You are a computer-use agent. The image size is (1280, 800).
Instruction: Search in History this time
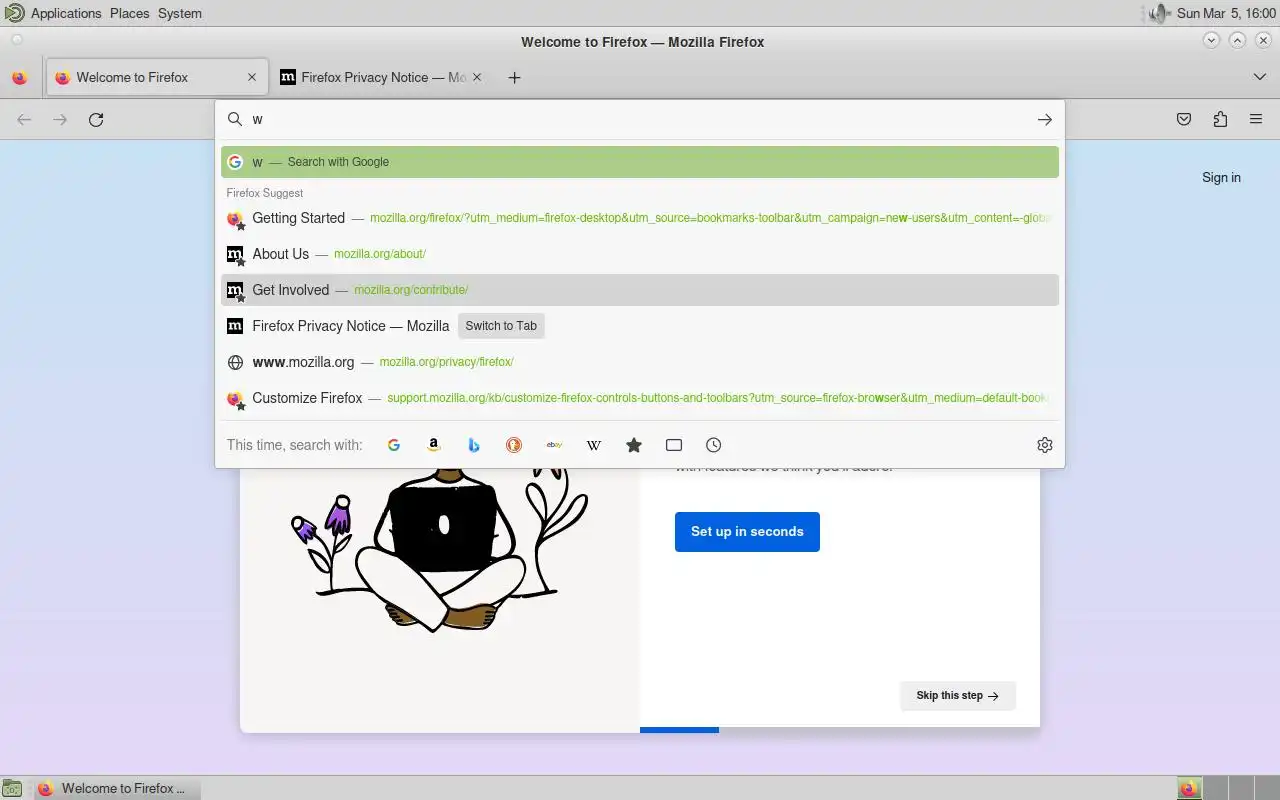click(x=714, y=445)
